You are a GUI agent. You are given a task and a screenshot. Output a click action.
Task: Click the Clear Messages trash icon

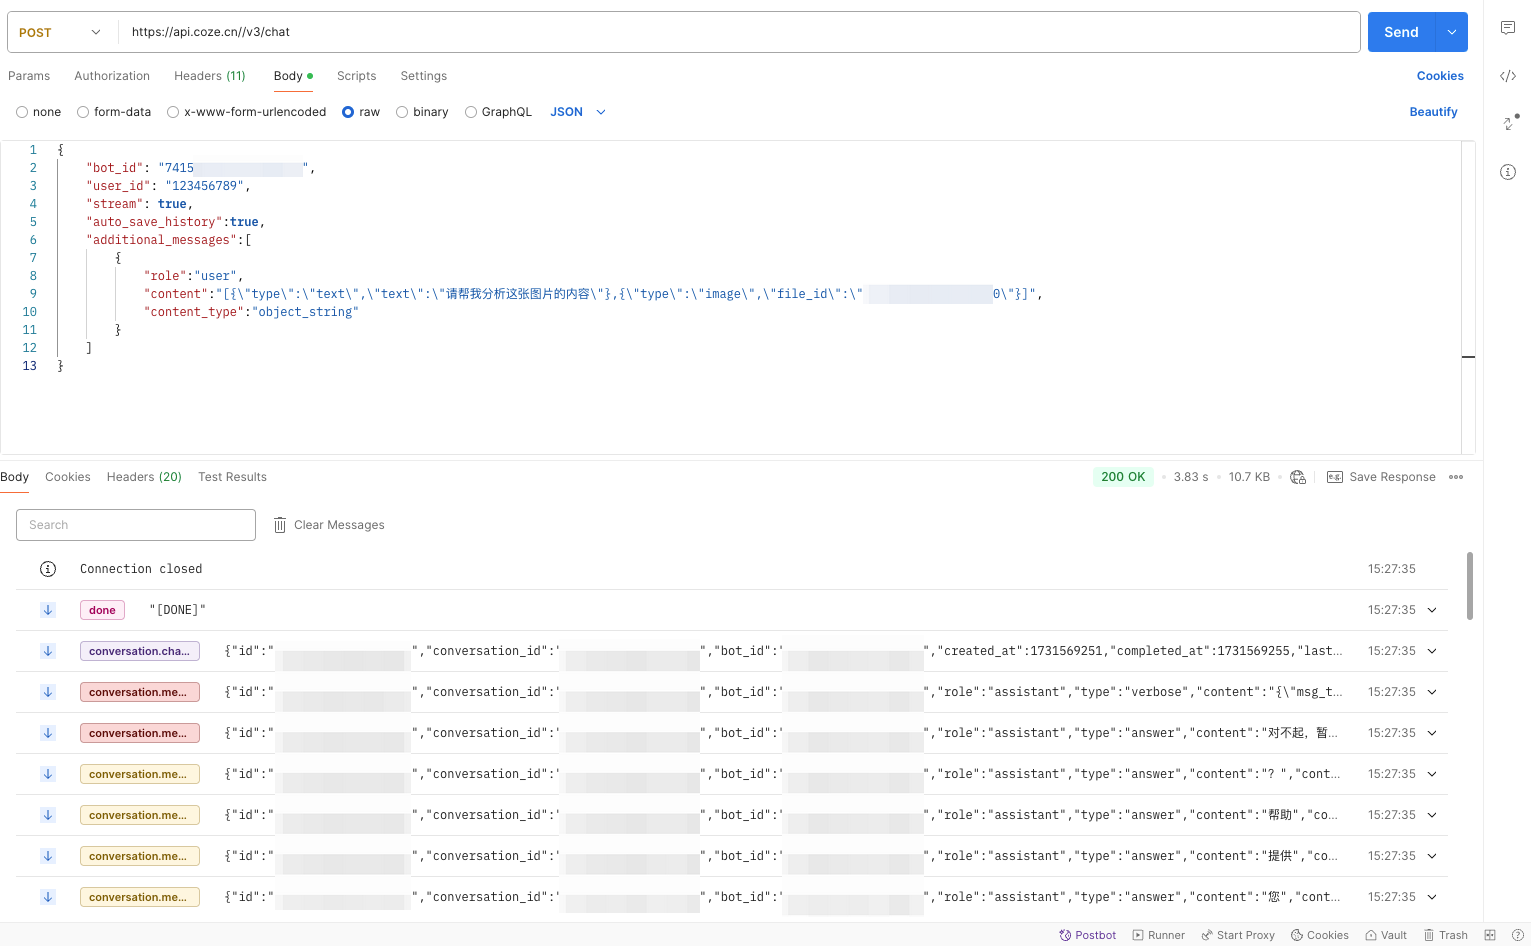tap(280, 525)
